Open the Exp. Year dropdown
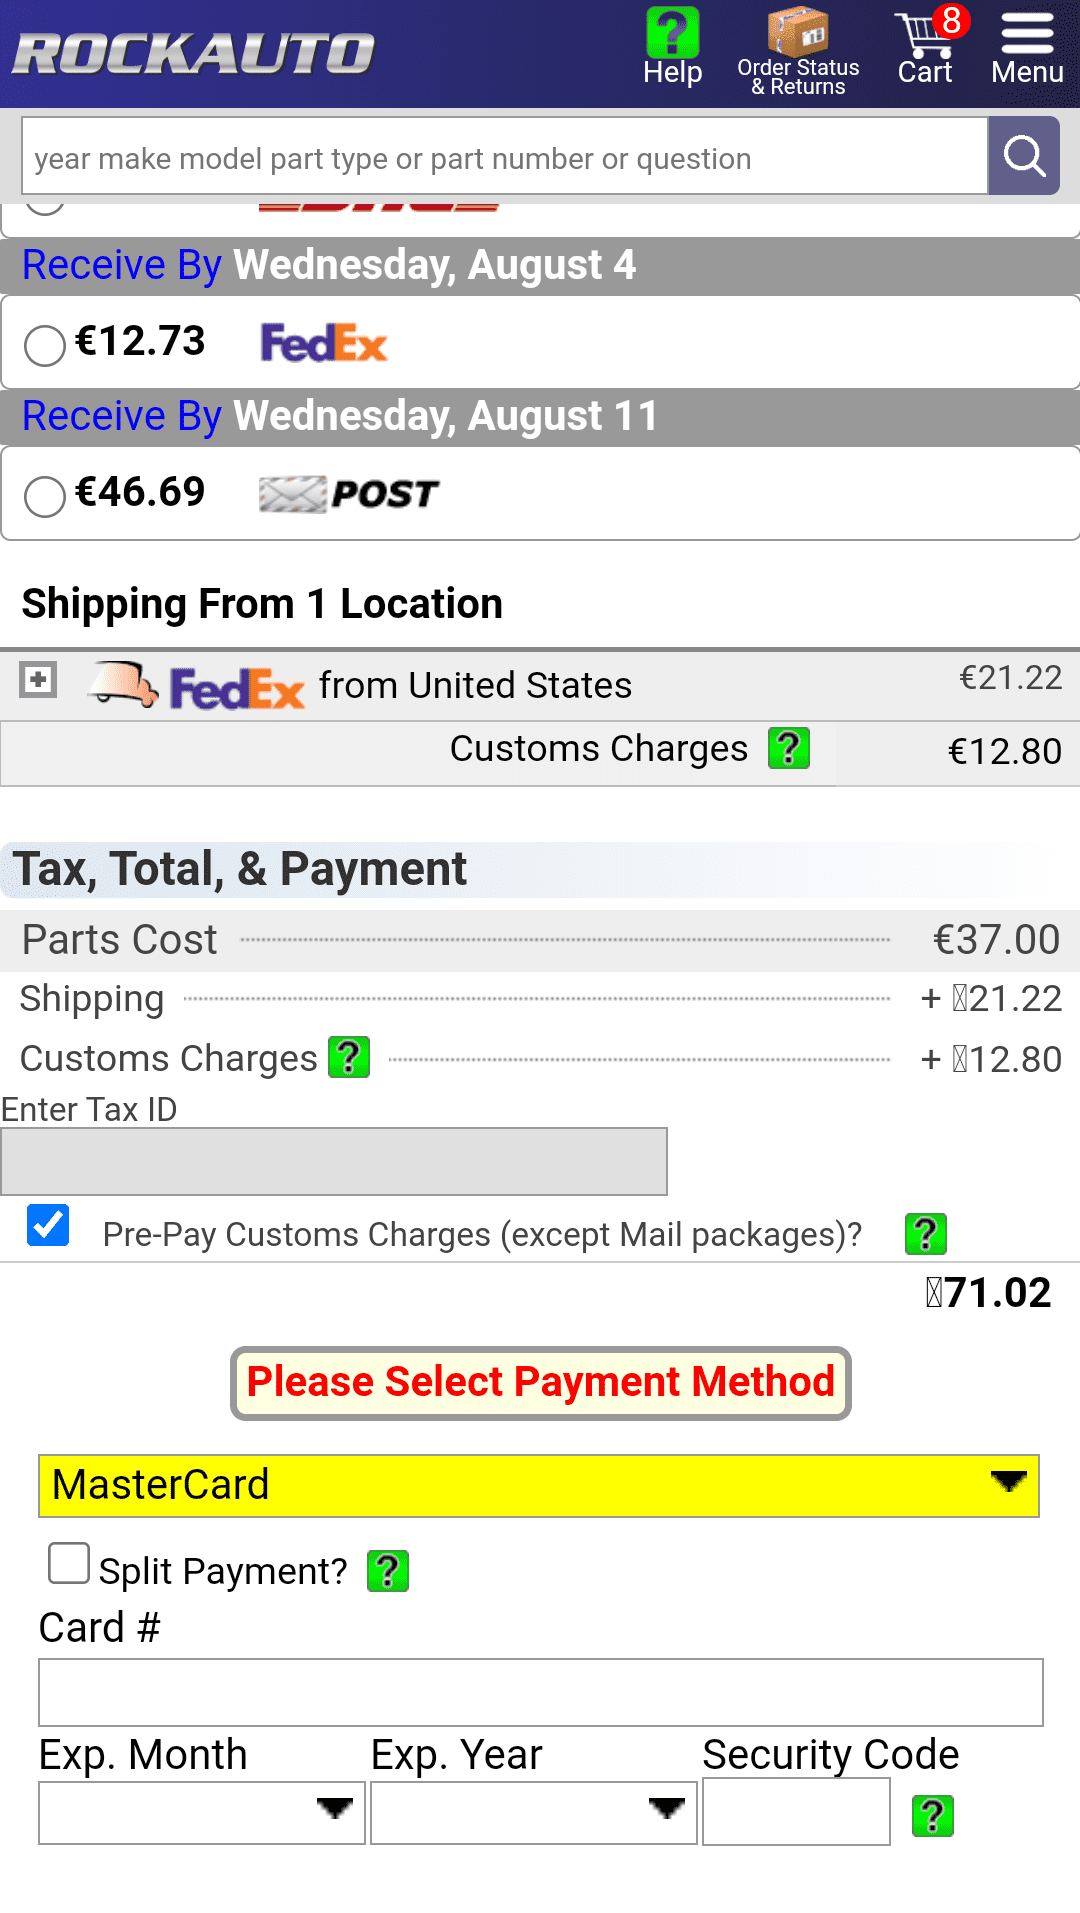 tap(533, 1811)
